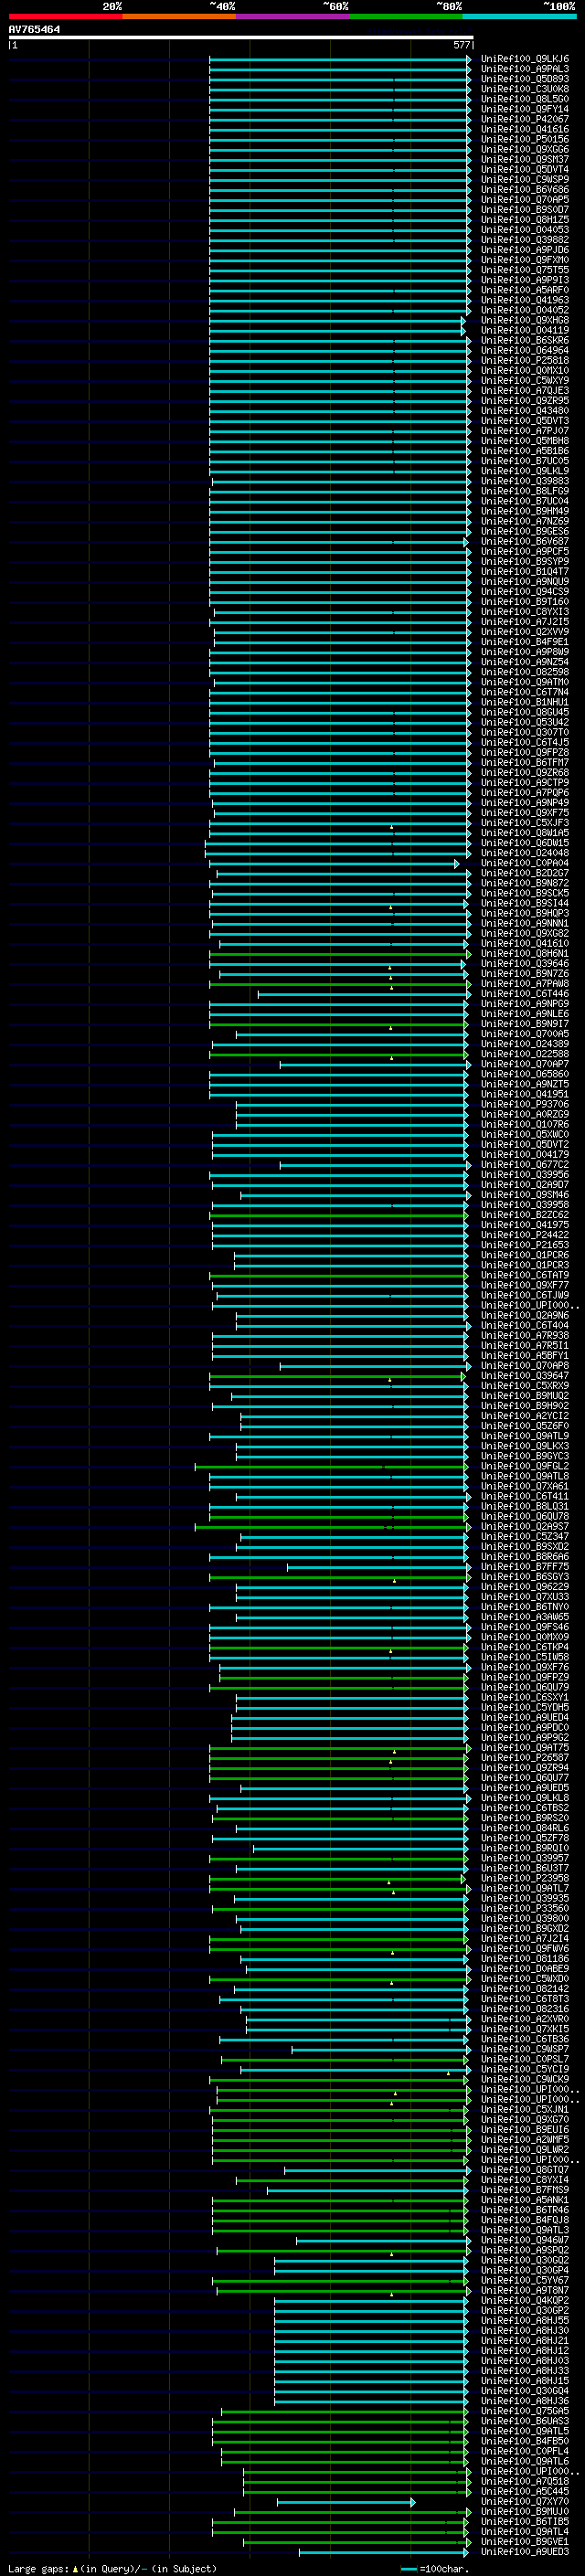
Task: Click the UniRef100_Q5D893 hit label
Action: tap(525, 79)
